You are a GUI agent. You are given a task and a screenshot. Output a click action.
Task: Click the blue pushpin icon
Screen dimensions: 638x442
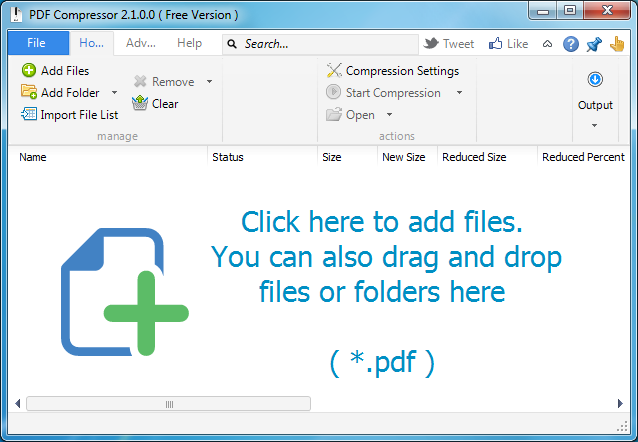click(594, 44)
